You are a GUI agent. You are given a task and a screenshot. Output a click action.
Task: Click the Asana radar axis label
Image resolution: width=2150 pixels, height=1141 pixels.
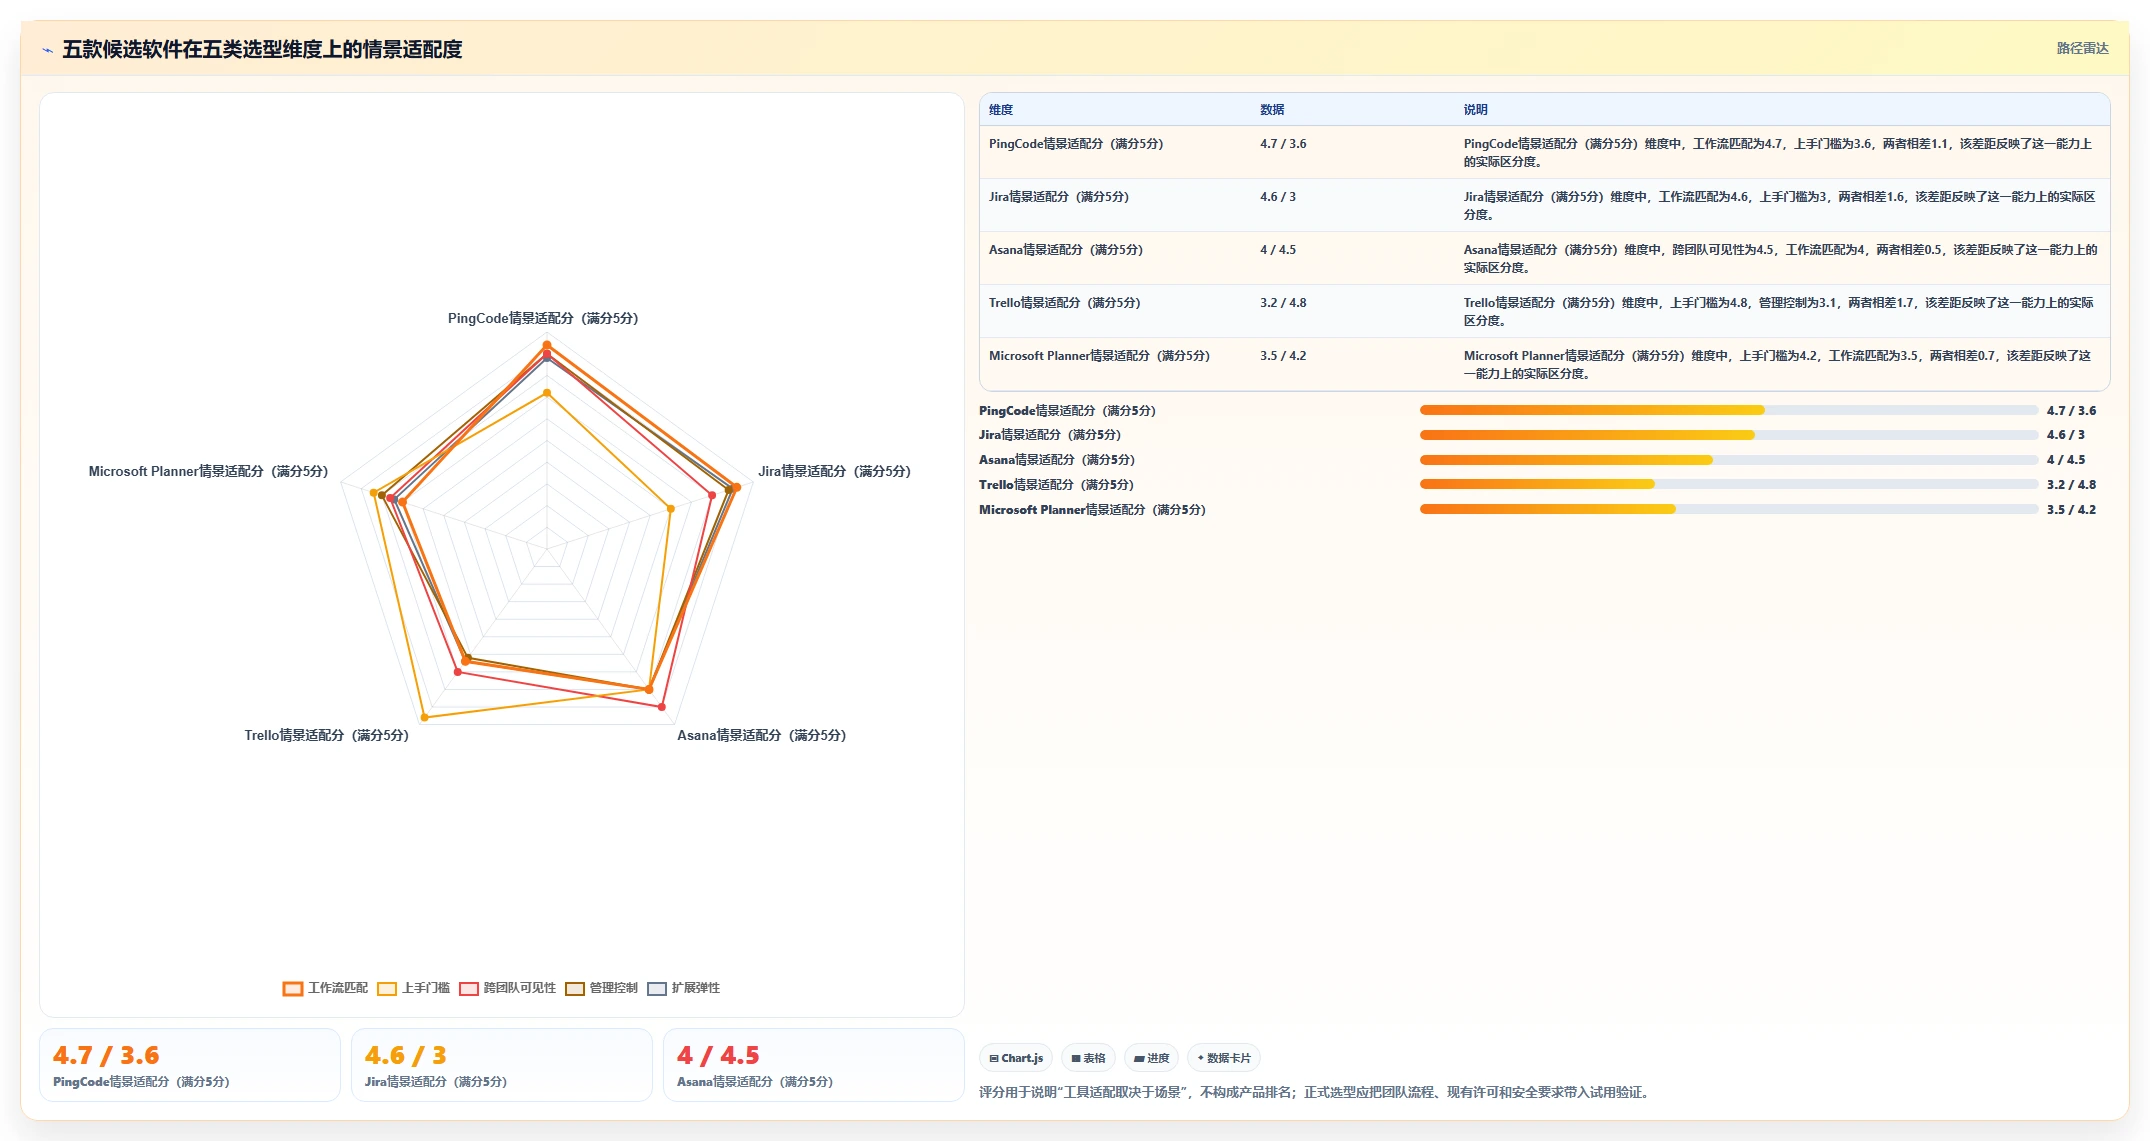click(762, 735)
